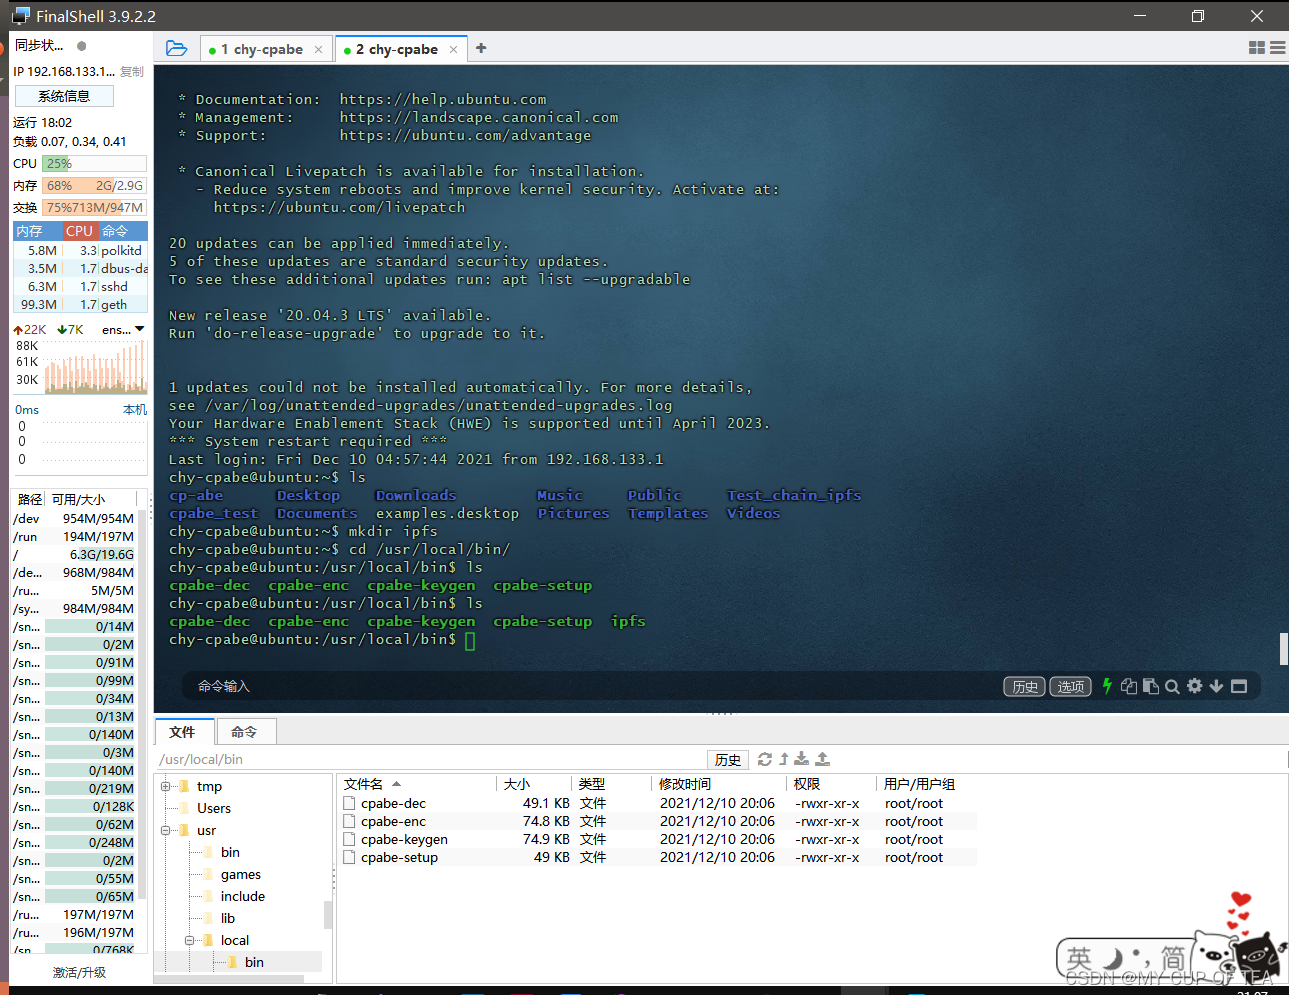Click the 激活/升级 link
The width and height of the screenshot is (1289, 995).
coord(79,972)
